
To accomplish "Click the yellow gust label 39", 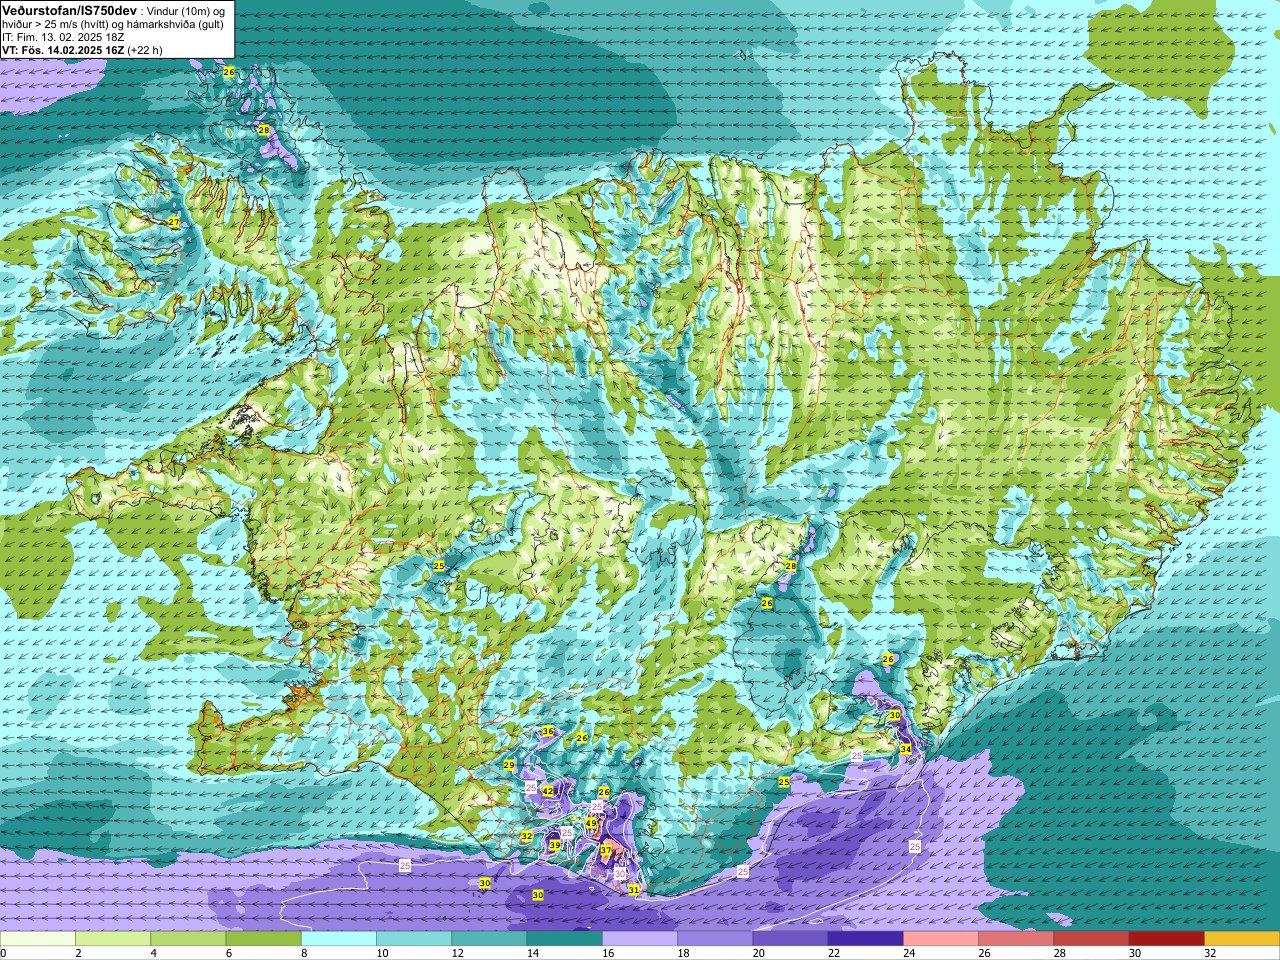I will pyautogui.click(x=555, y=845).
